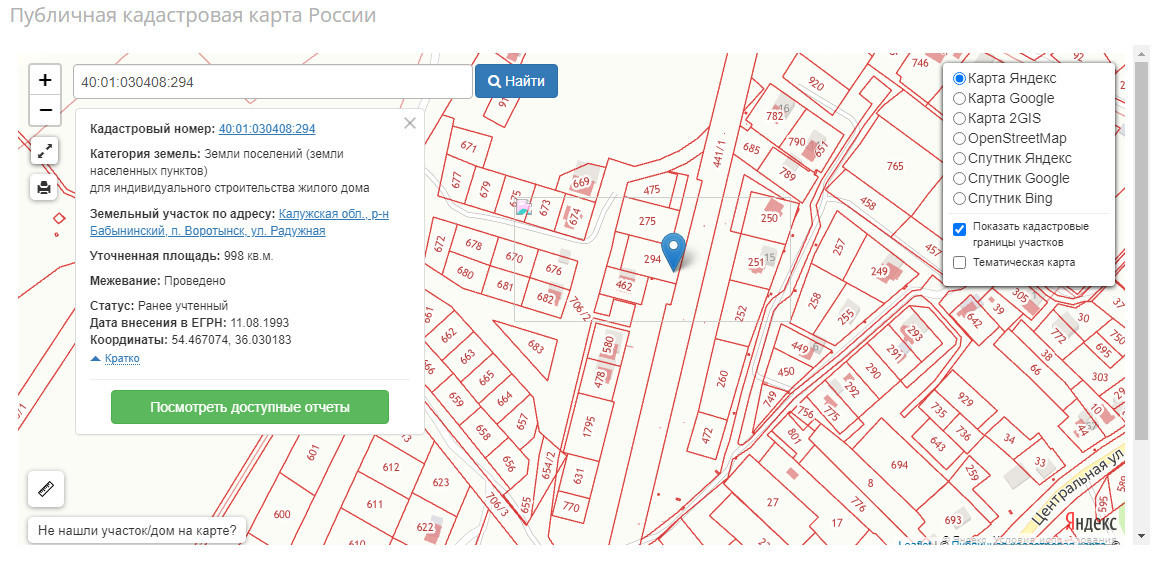This screenshot has width=1163, height=561.
Task: Zoom out the map with minus button
Action: pyautogui.click(x=45, y=111)
